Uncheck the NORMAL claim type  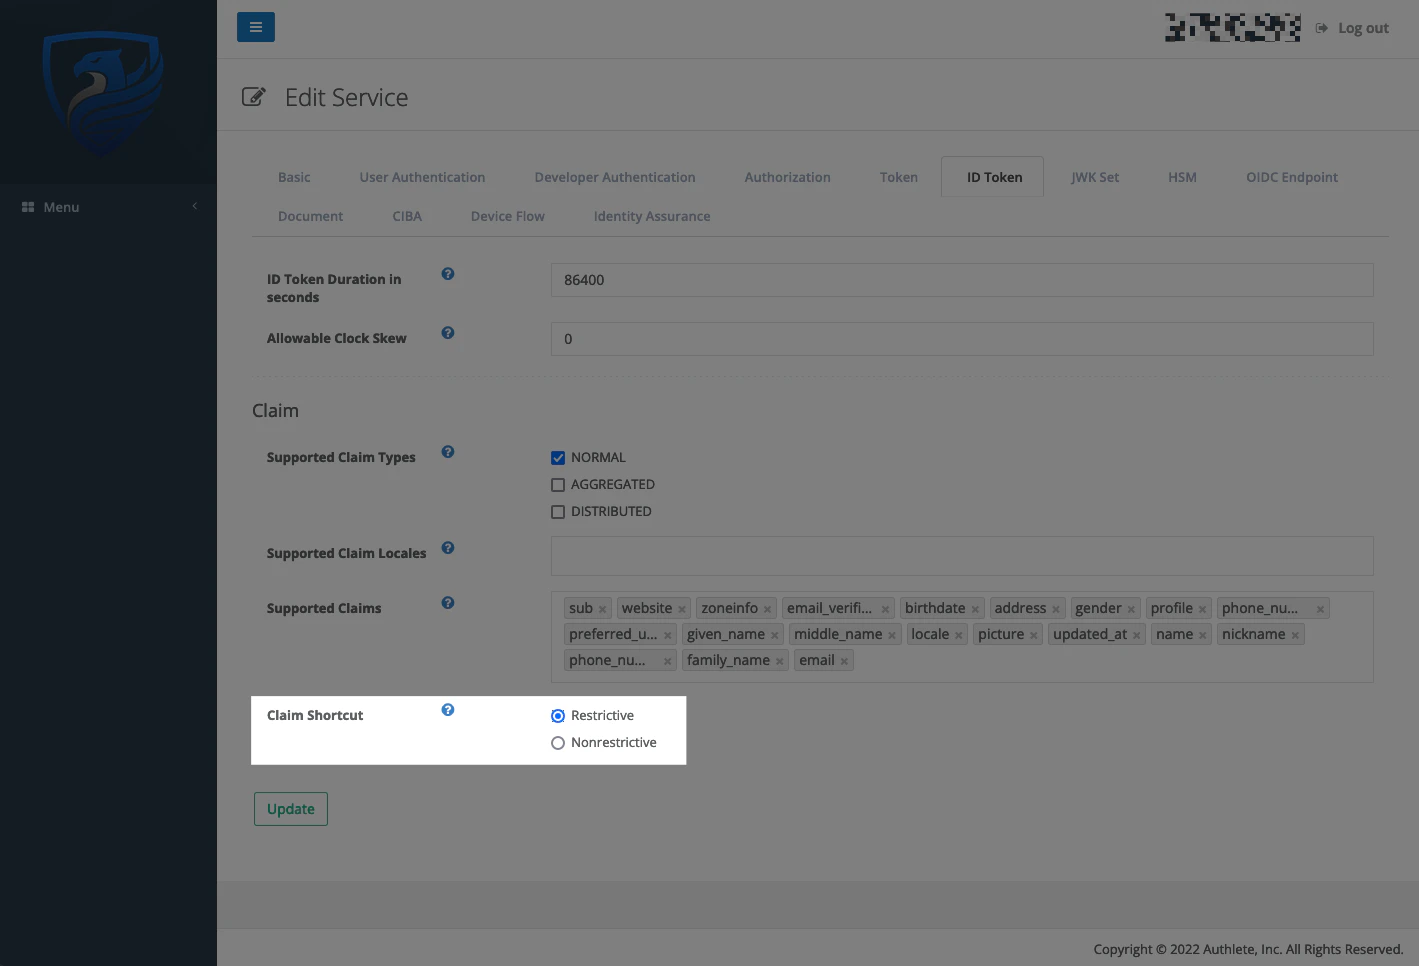coord(557,457)
